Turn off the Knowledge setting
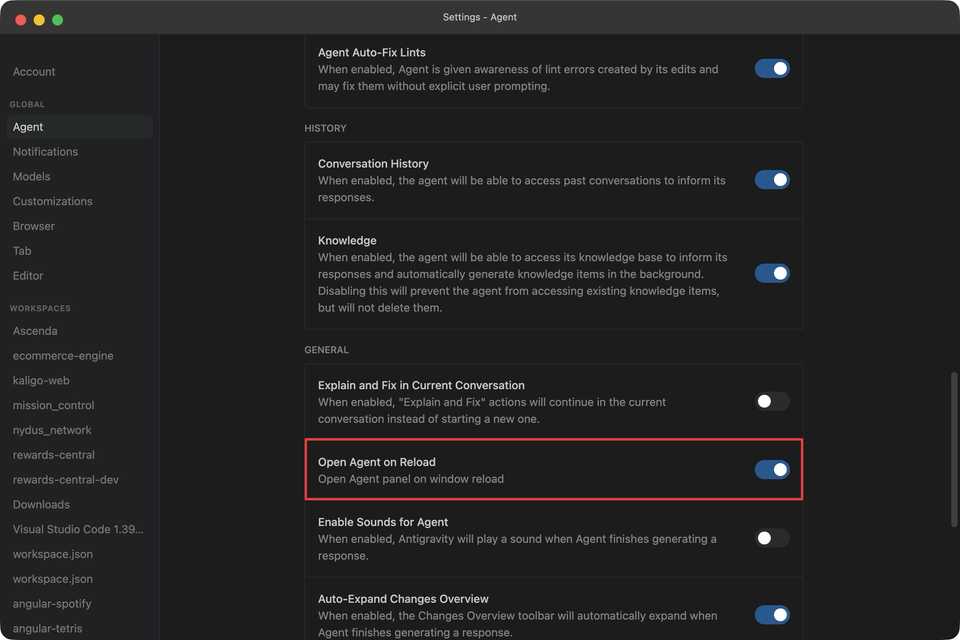 [x=773, y=273]
